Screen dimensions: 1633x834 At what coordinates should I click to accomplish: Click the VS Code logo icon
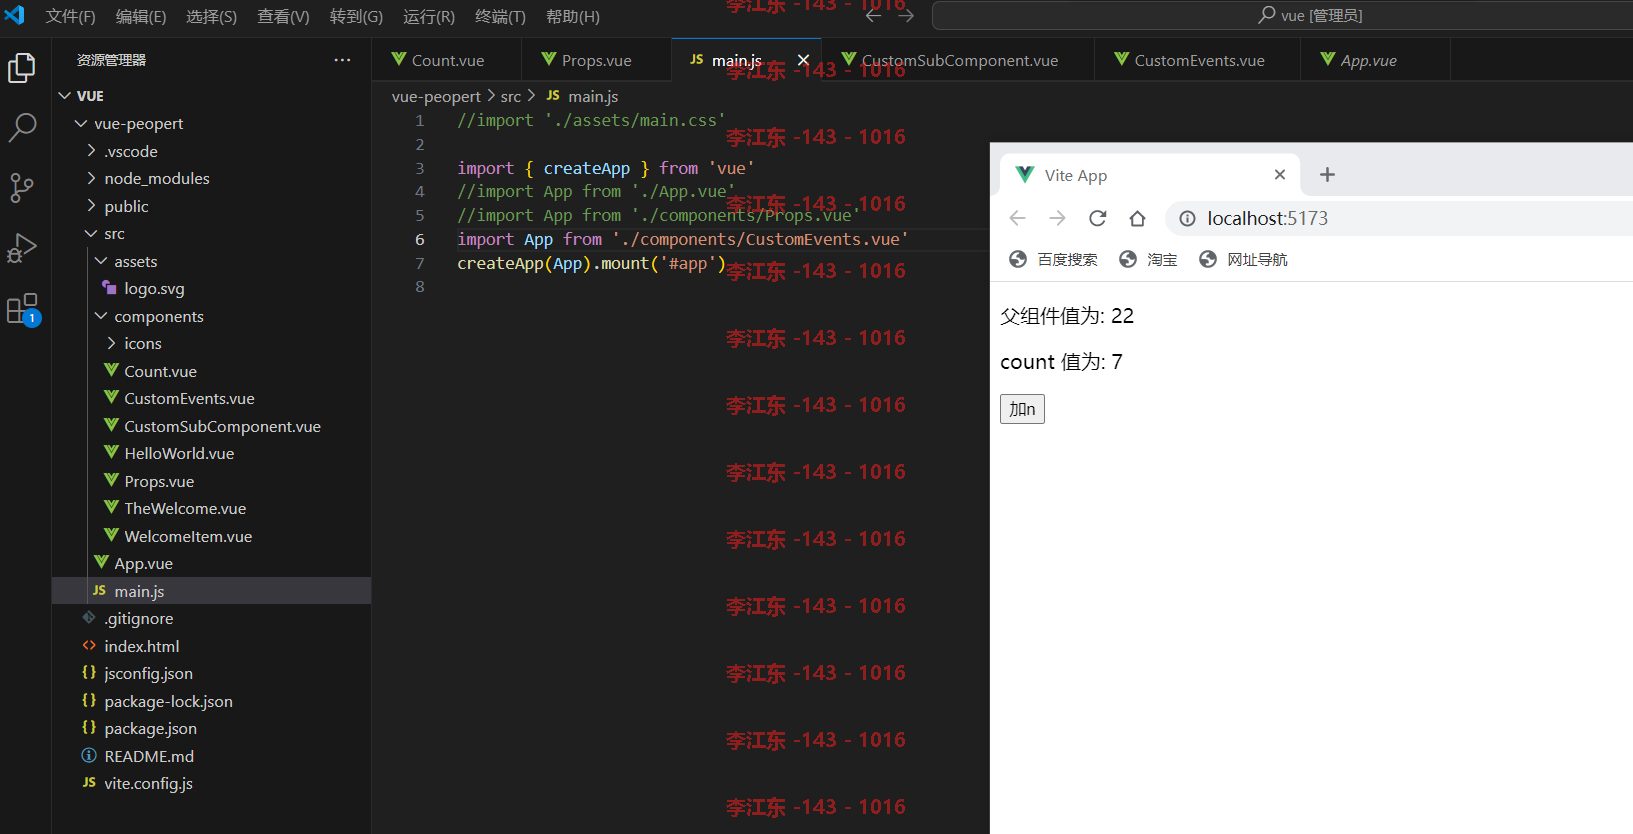[x=15, y=15]
